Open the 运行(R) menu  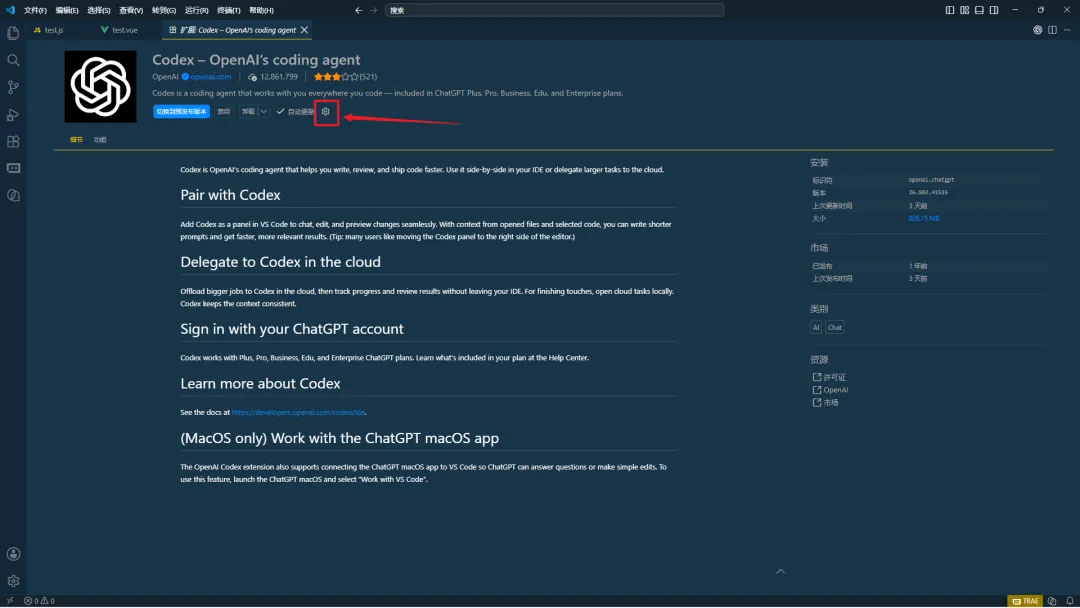tap(196, 10)
